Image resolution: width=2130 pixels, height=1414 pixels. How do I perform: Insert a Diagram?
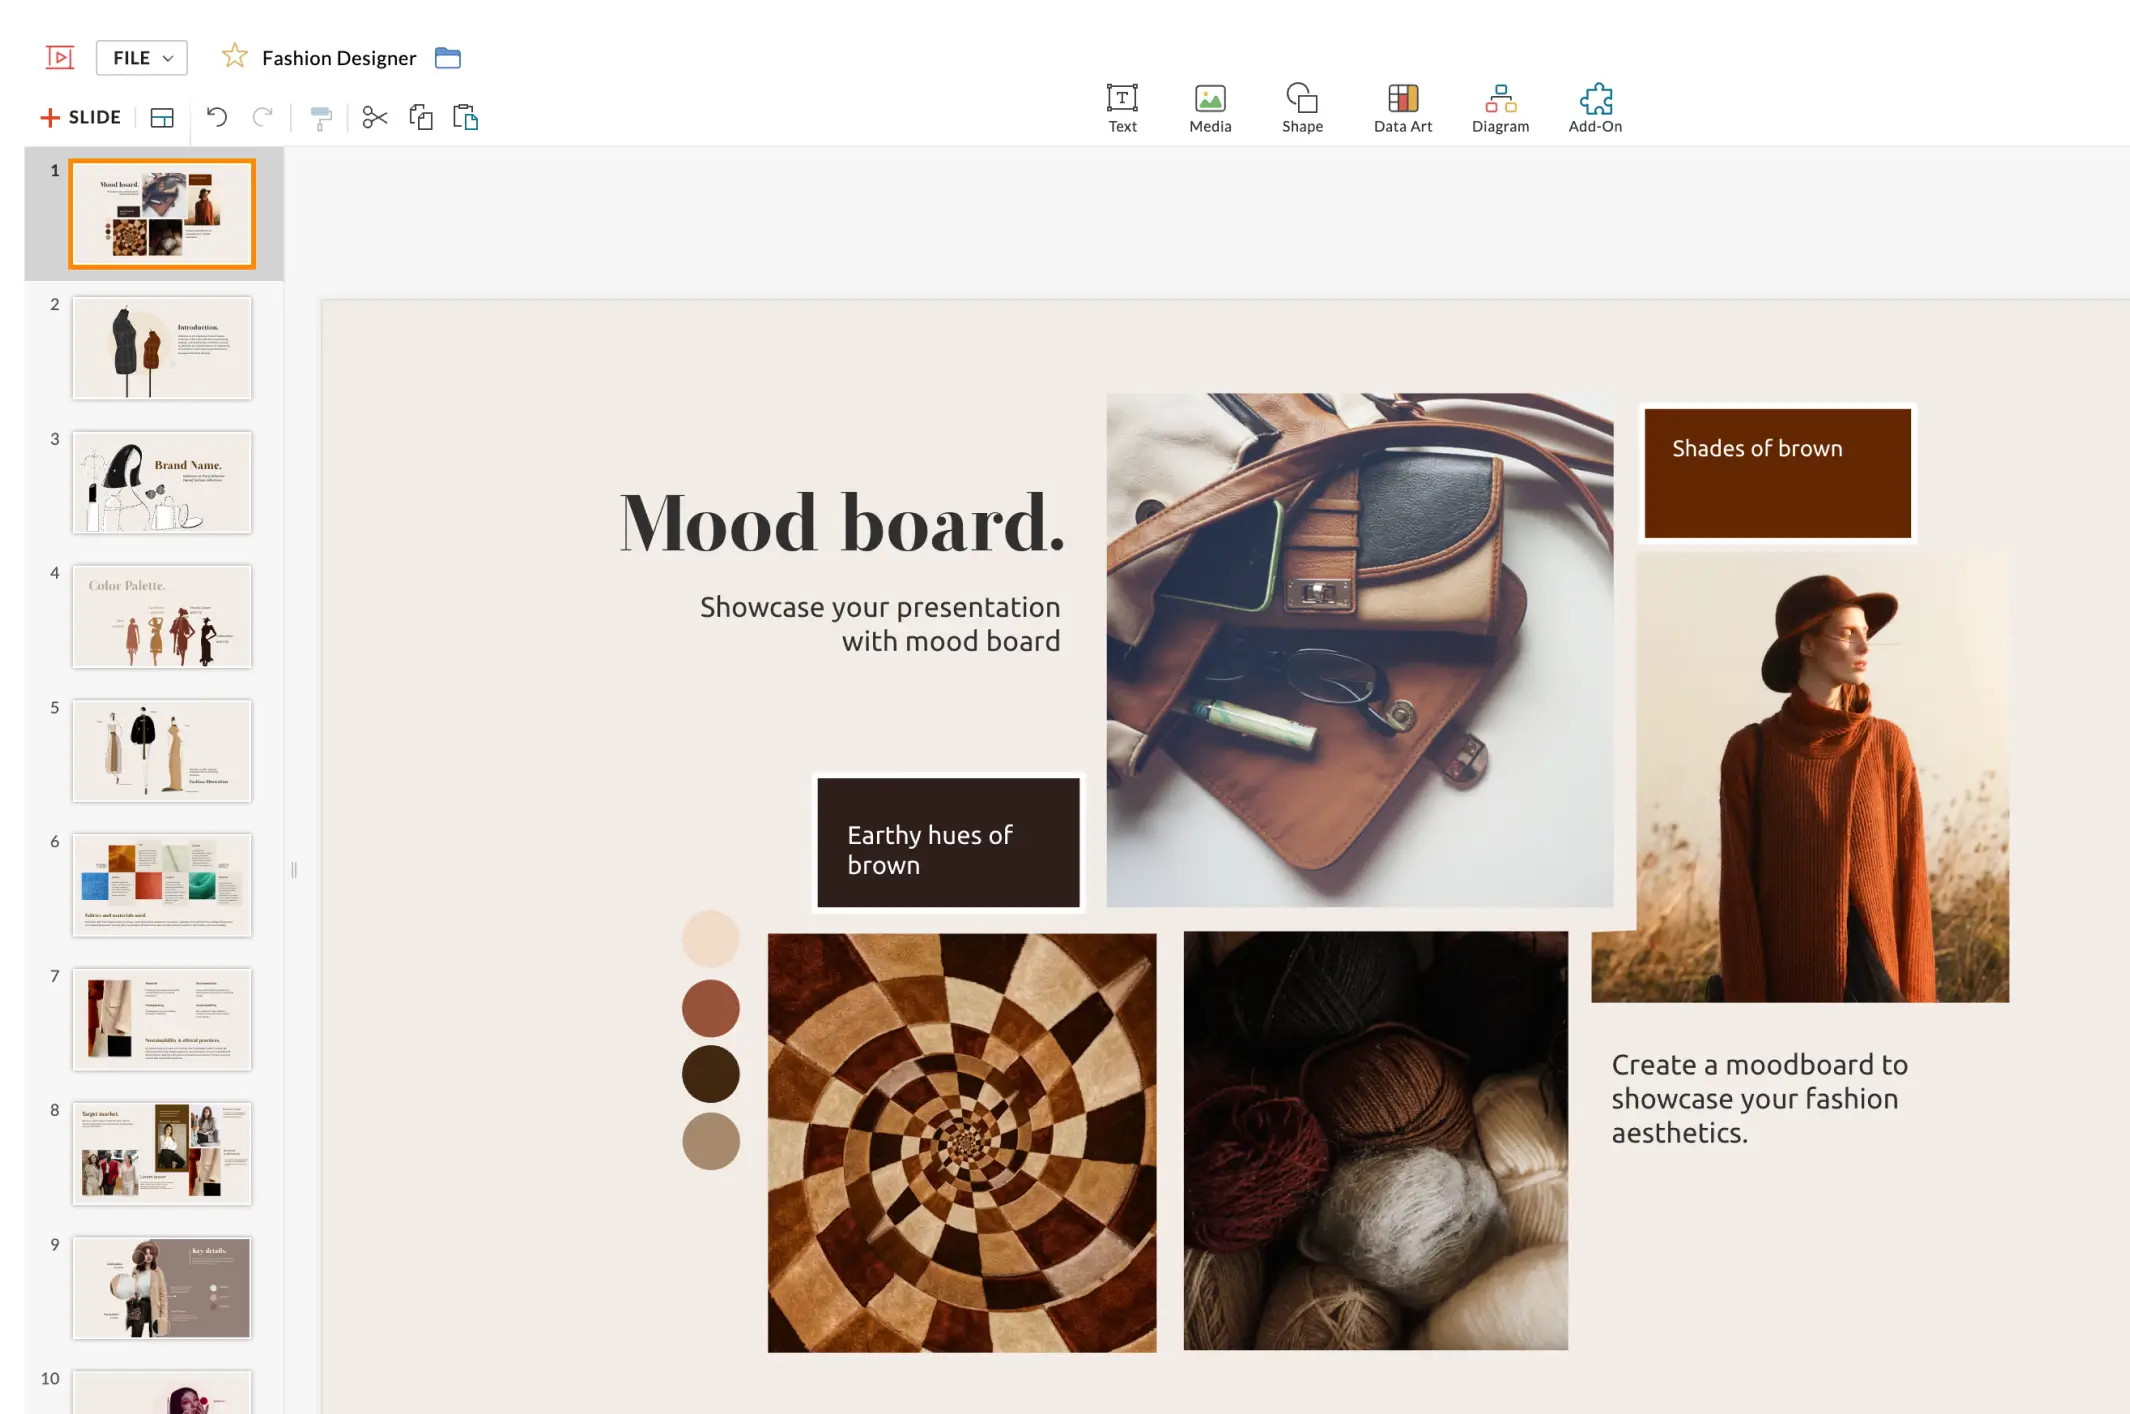click(x=1500, y=108)
